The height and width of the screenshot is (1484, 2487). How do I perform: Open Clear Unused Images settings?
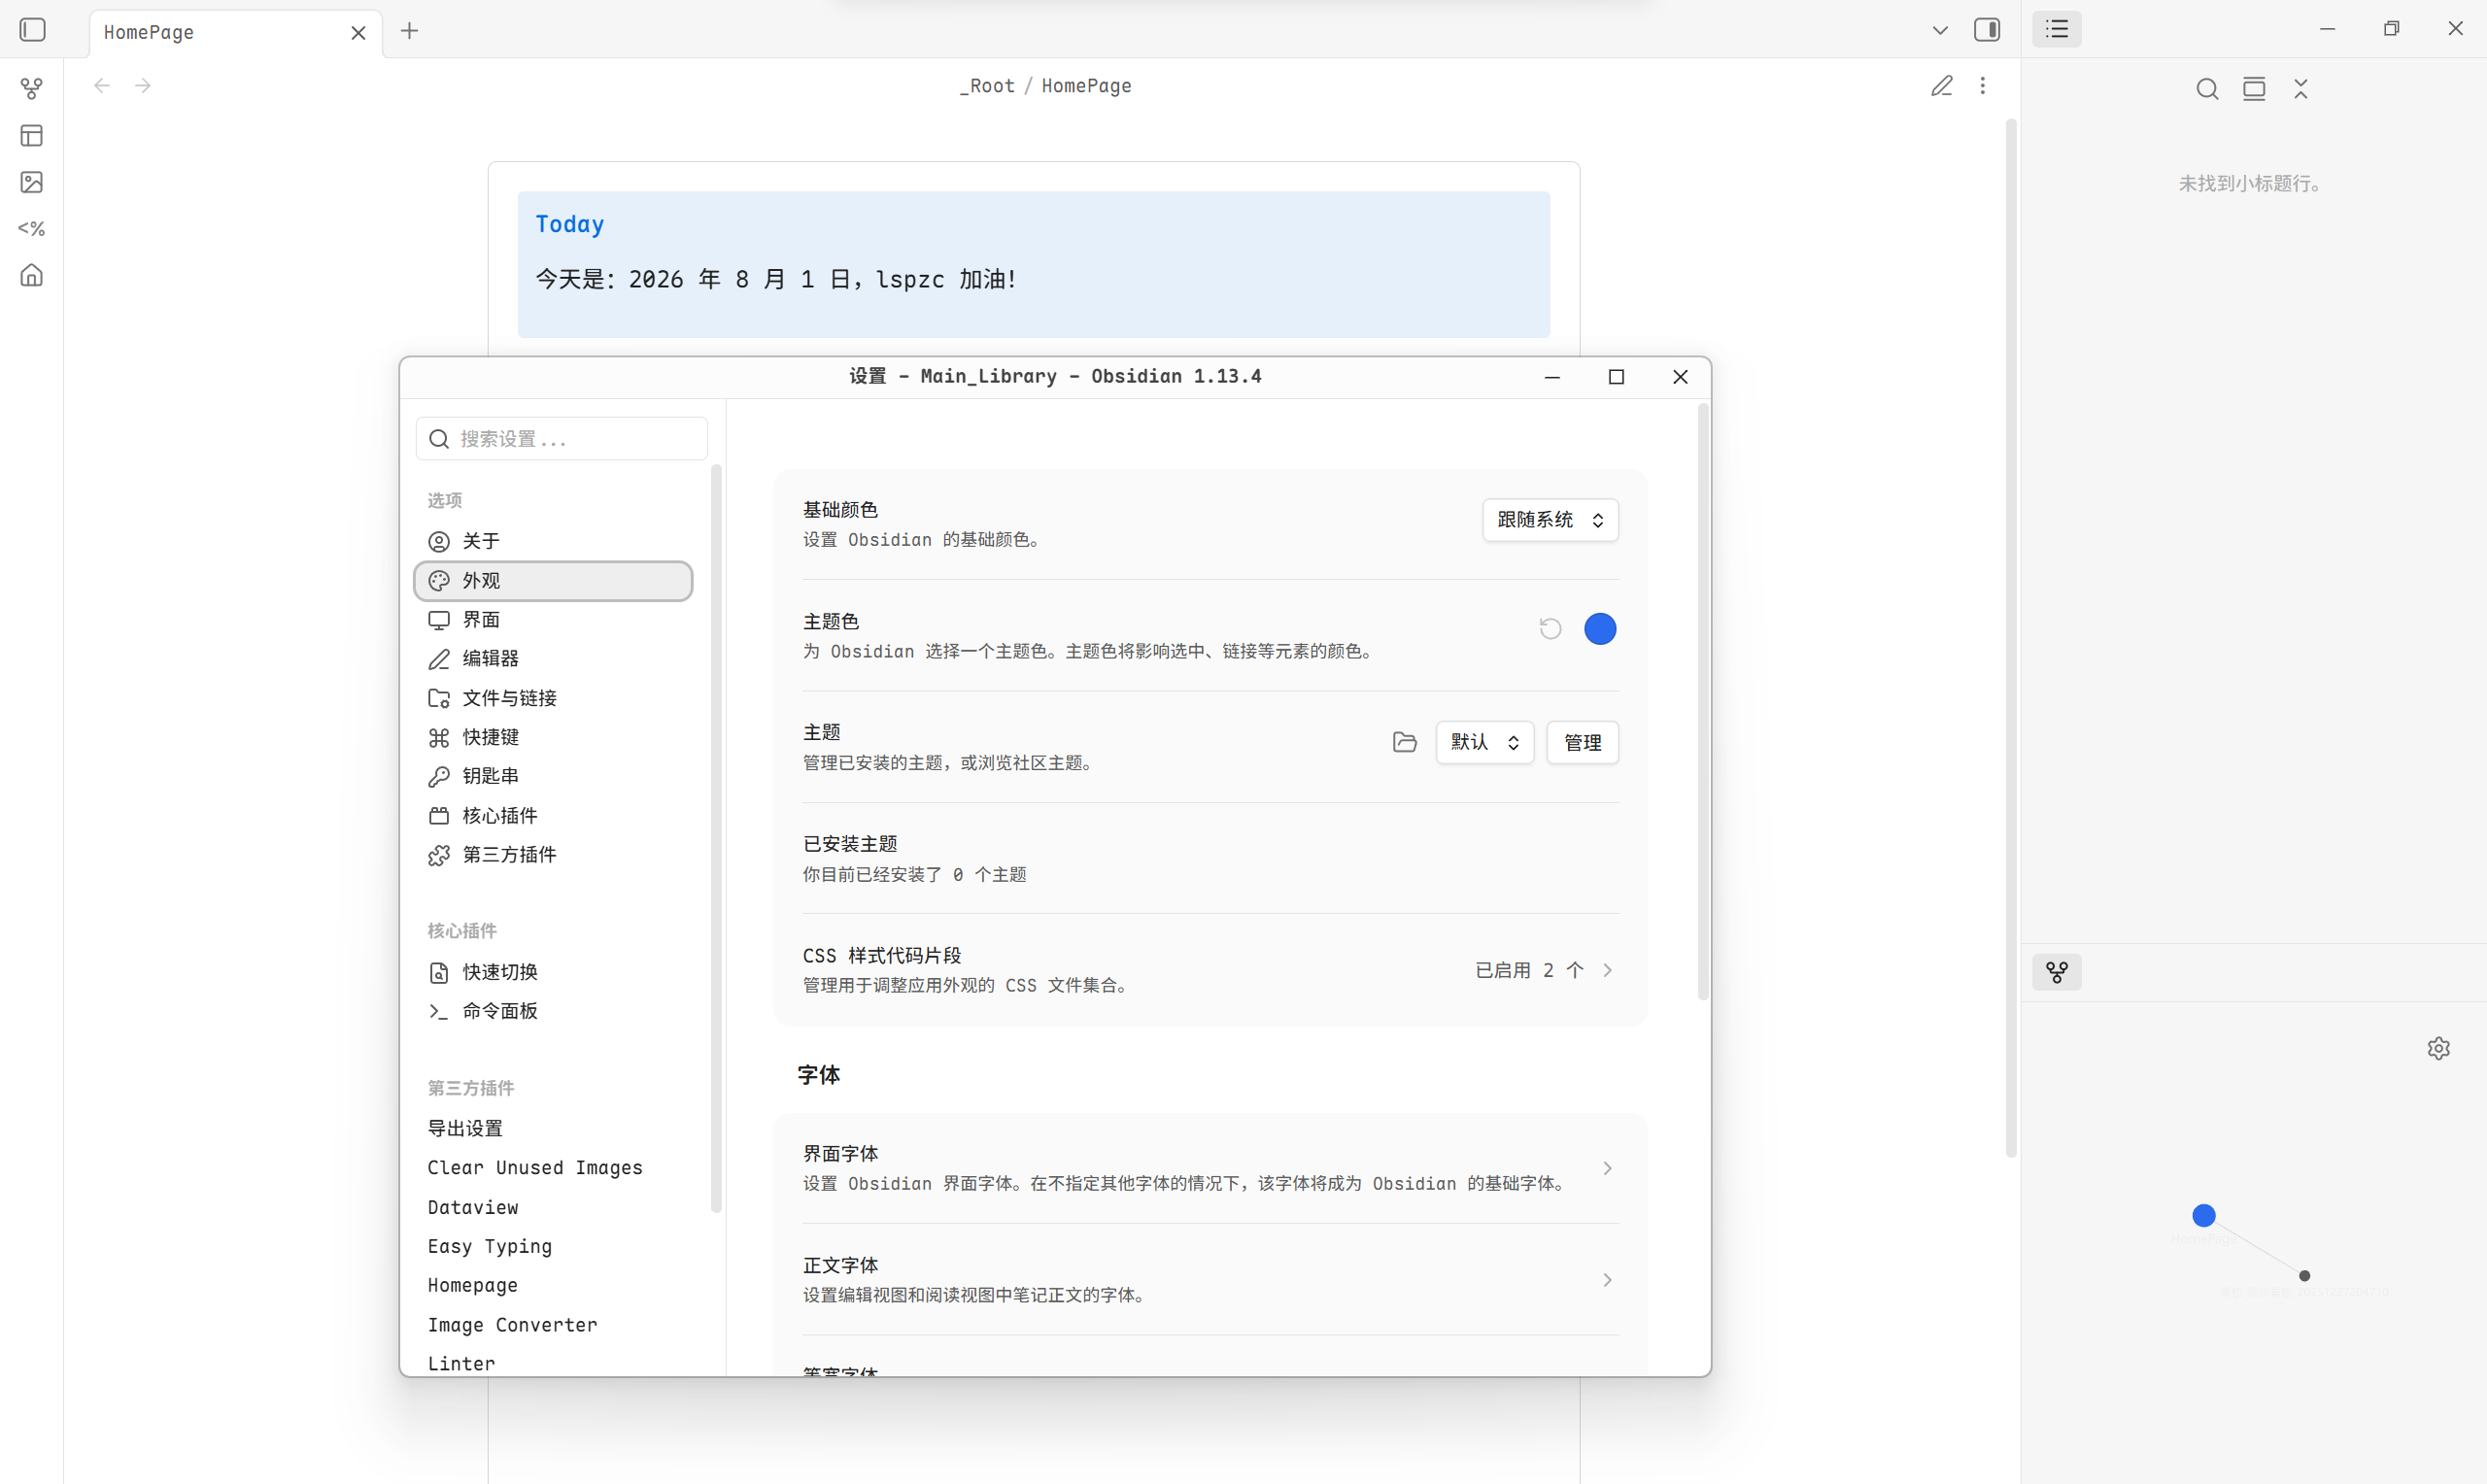[x=553, y=1168]
